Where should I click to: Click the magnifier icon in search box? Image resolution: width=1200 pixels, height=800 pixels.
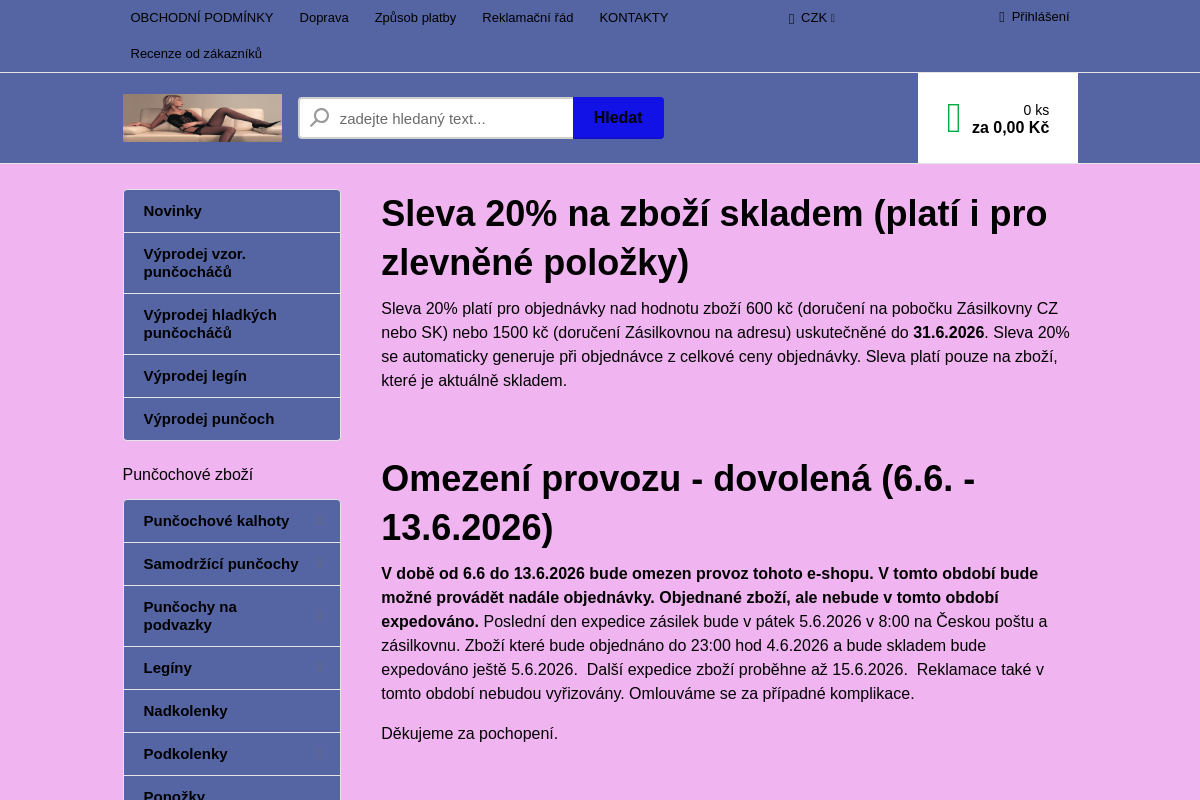pos(319,118)
